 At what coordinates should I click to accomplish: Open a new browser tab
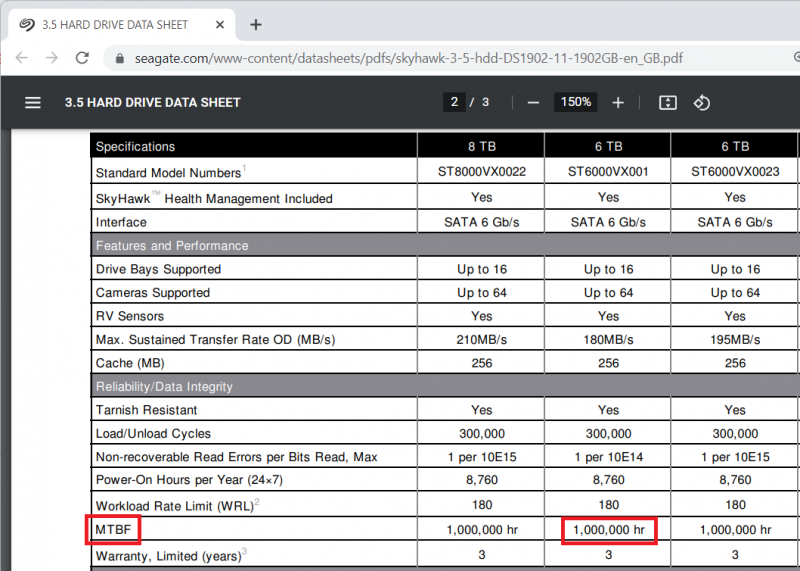[256, 24]
